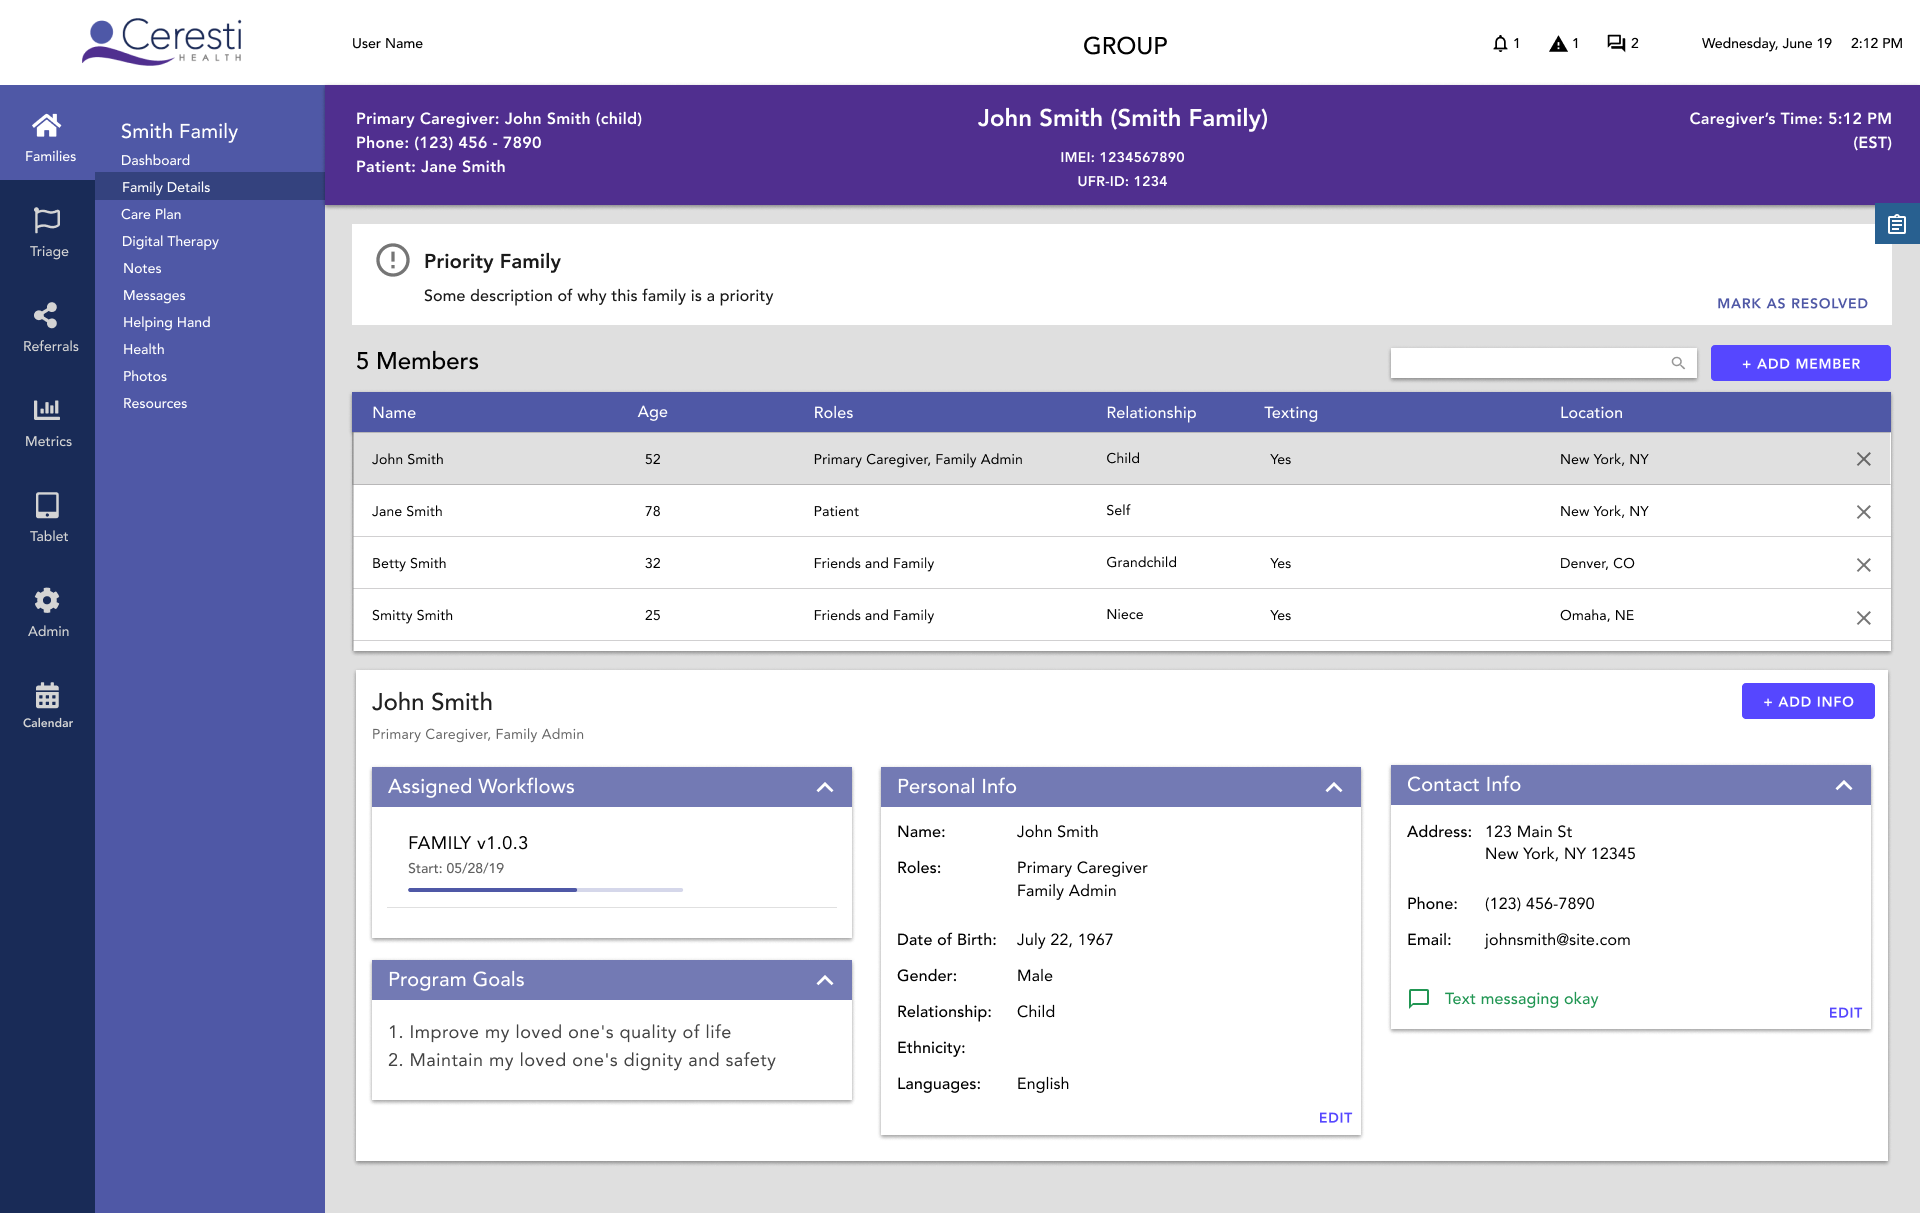Open Care Plan from the family menu
The width and height of the screenshot is (1920, 1213).
click(x=151, y=214)
